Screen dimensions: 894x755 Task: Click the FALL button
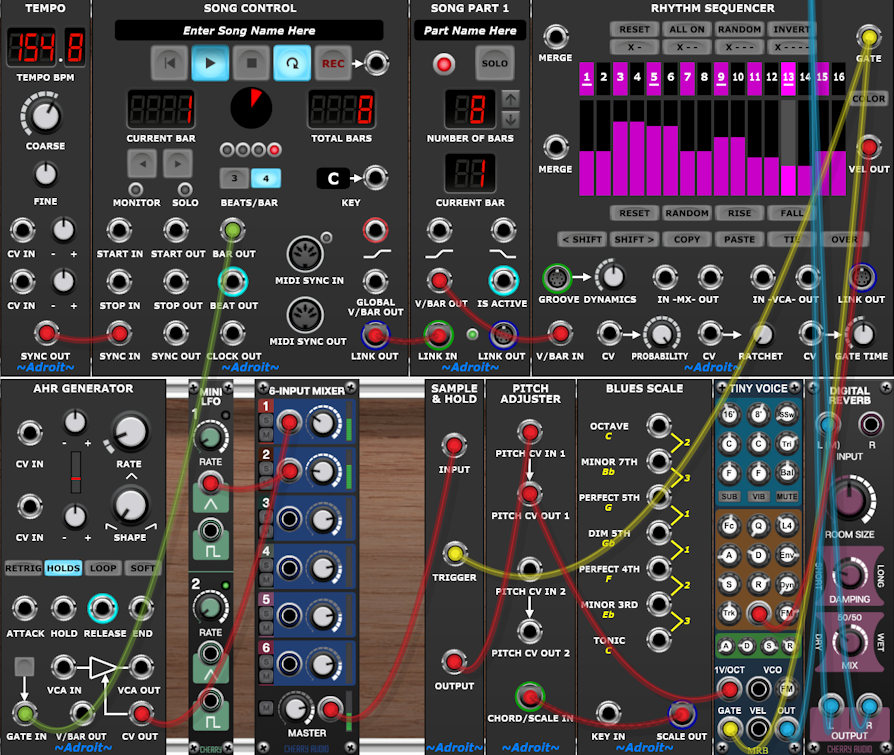(x=791, y=213)
